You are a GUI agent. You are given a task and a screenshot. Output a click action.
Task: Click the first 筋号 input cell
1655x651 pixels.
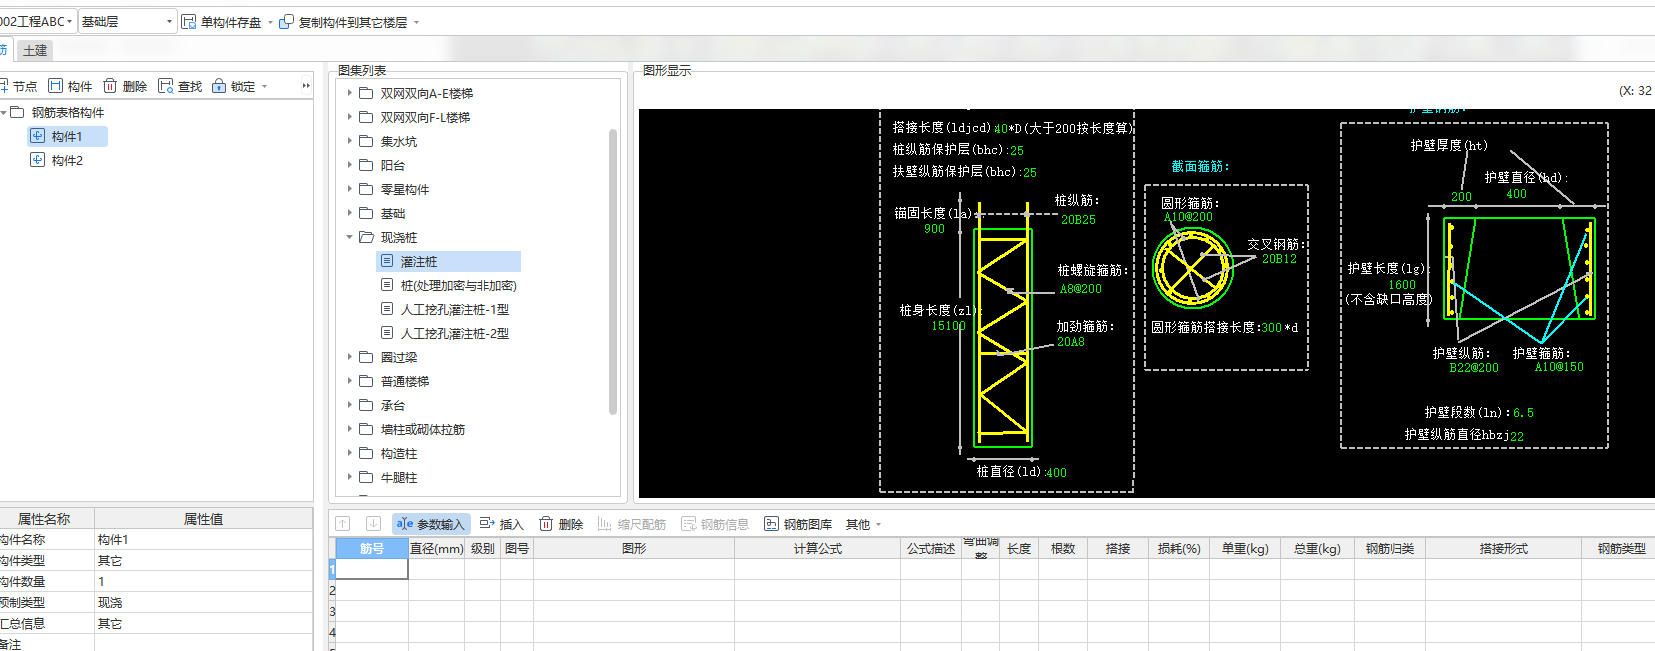click(372, 569)
